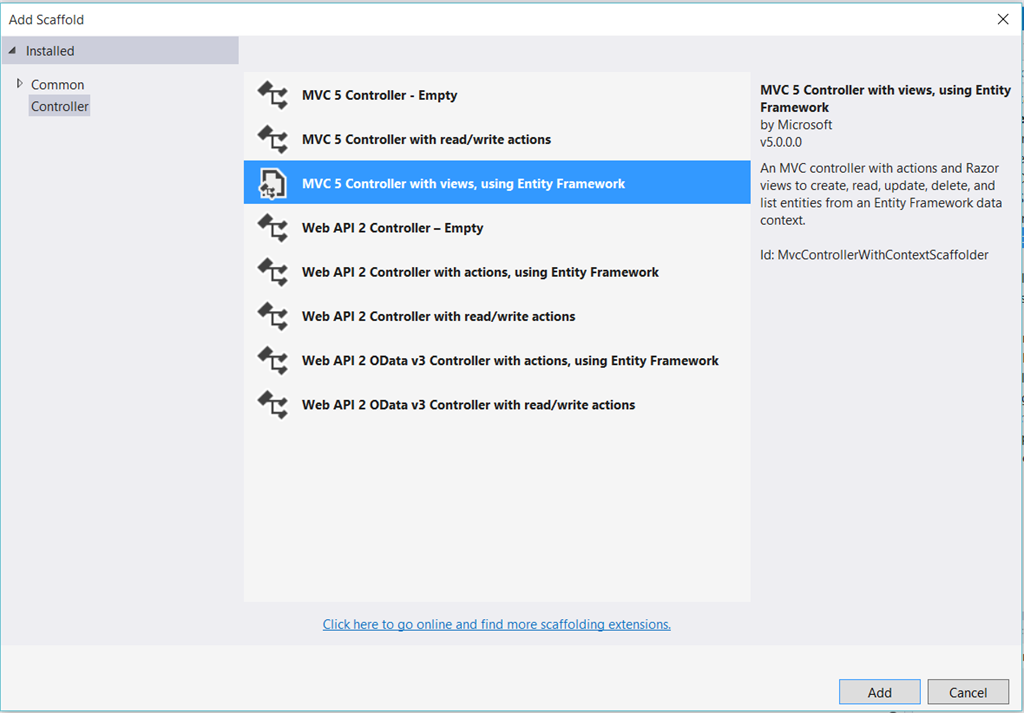Expand the Common tree node arrow
Screen dimensions: 1024x713
pyautogui.click(x=20, y=84)
